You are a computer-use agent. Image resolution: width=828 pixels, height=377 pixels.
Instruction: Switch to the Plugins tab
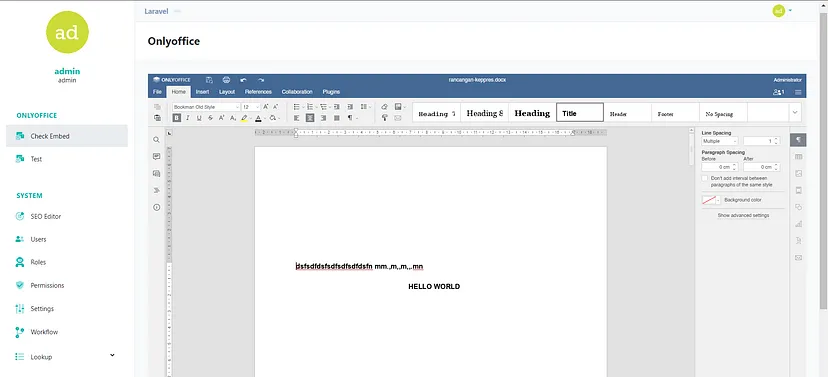click(331, 92)
